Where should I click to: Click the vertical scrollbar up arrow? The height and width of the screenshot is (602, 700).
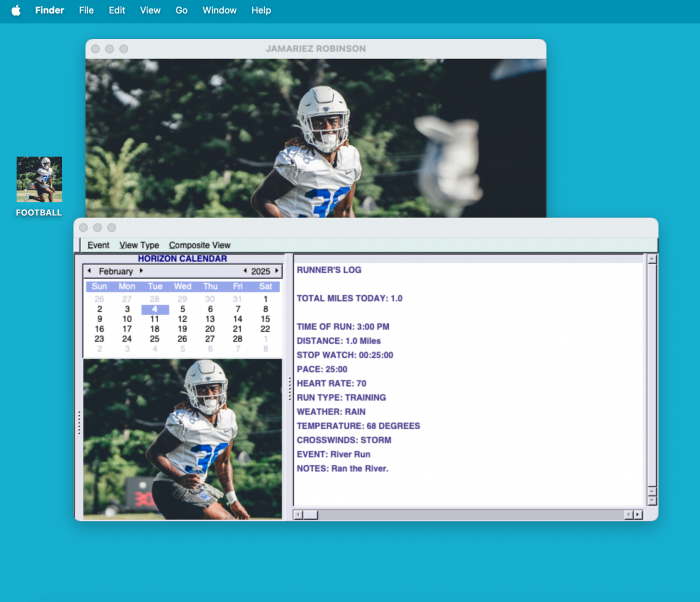point(652,259)
